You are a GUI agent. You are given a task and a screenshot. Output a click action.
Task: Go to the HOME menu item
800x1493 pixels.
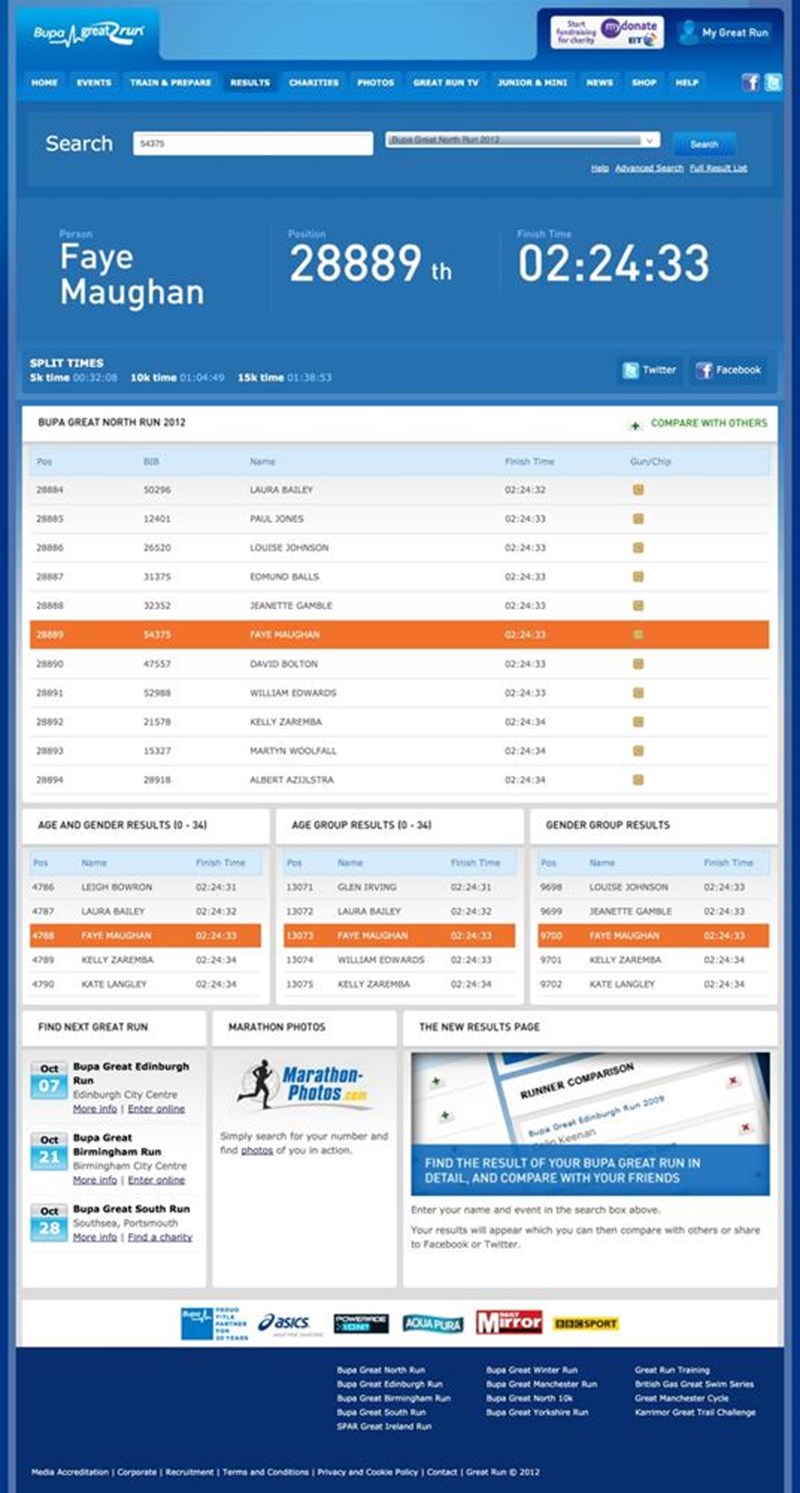pyautogui.click(x=45, y=83)
